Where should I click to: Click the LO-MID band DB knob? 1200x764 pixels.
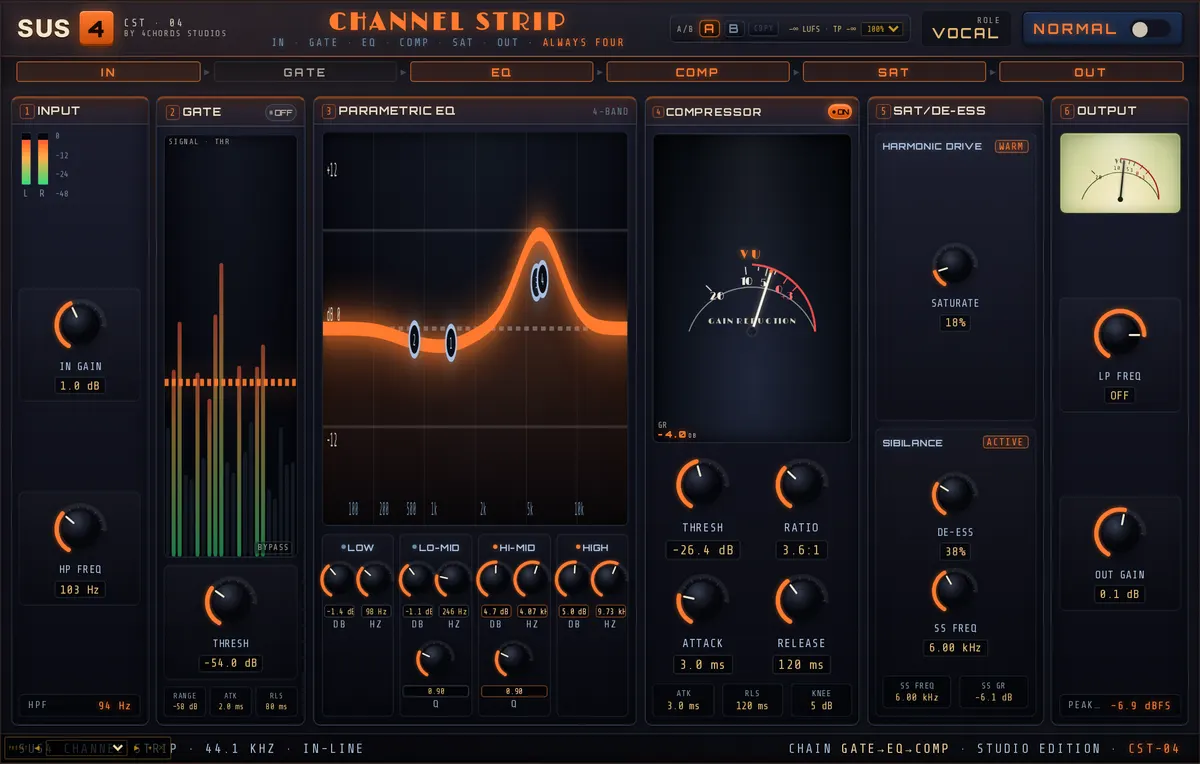click(x=415, y=579)
